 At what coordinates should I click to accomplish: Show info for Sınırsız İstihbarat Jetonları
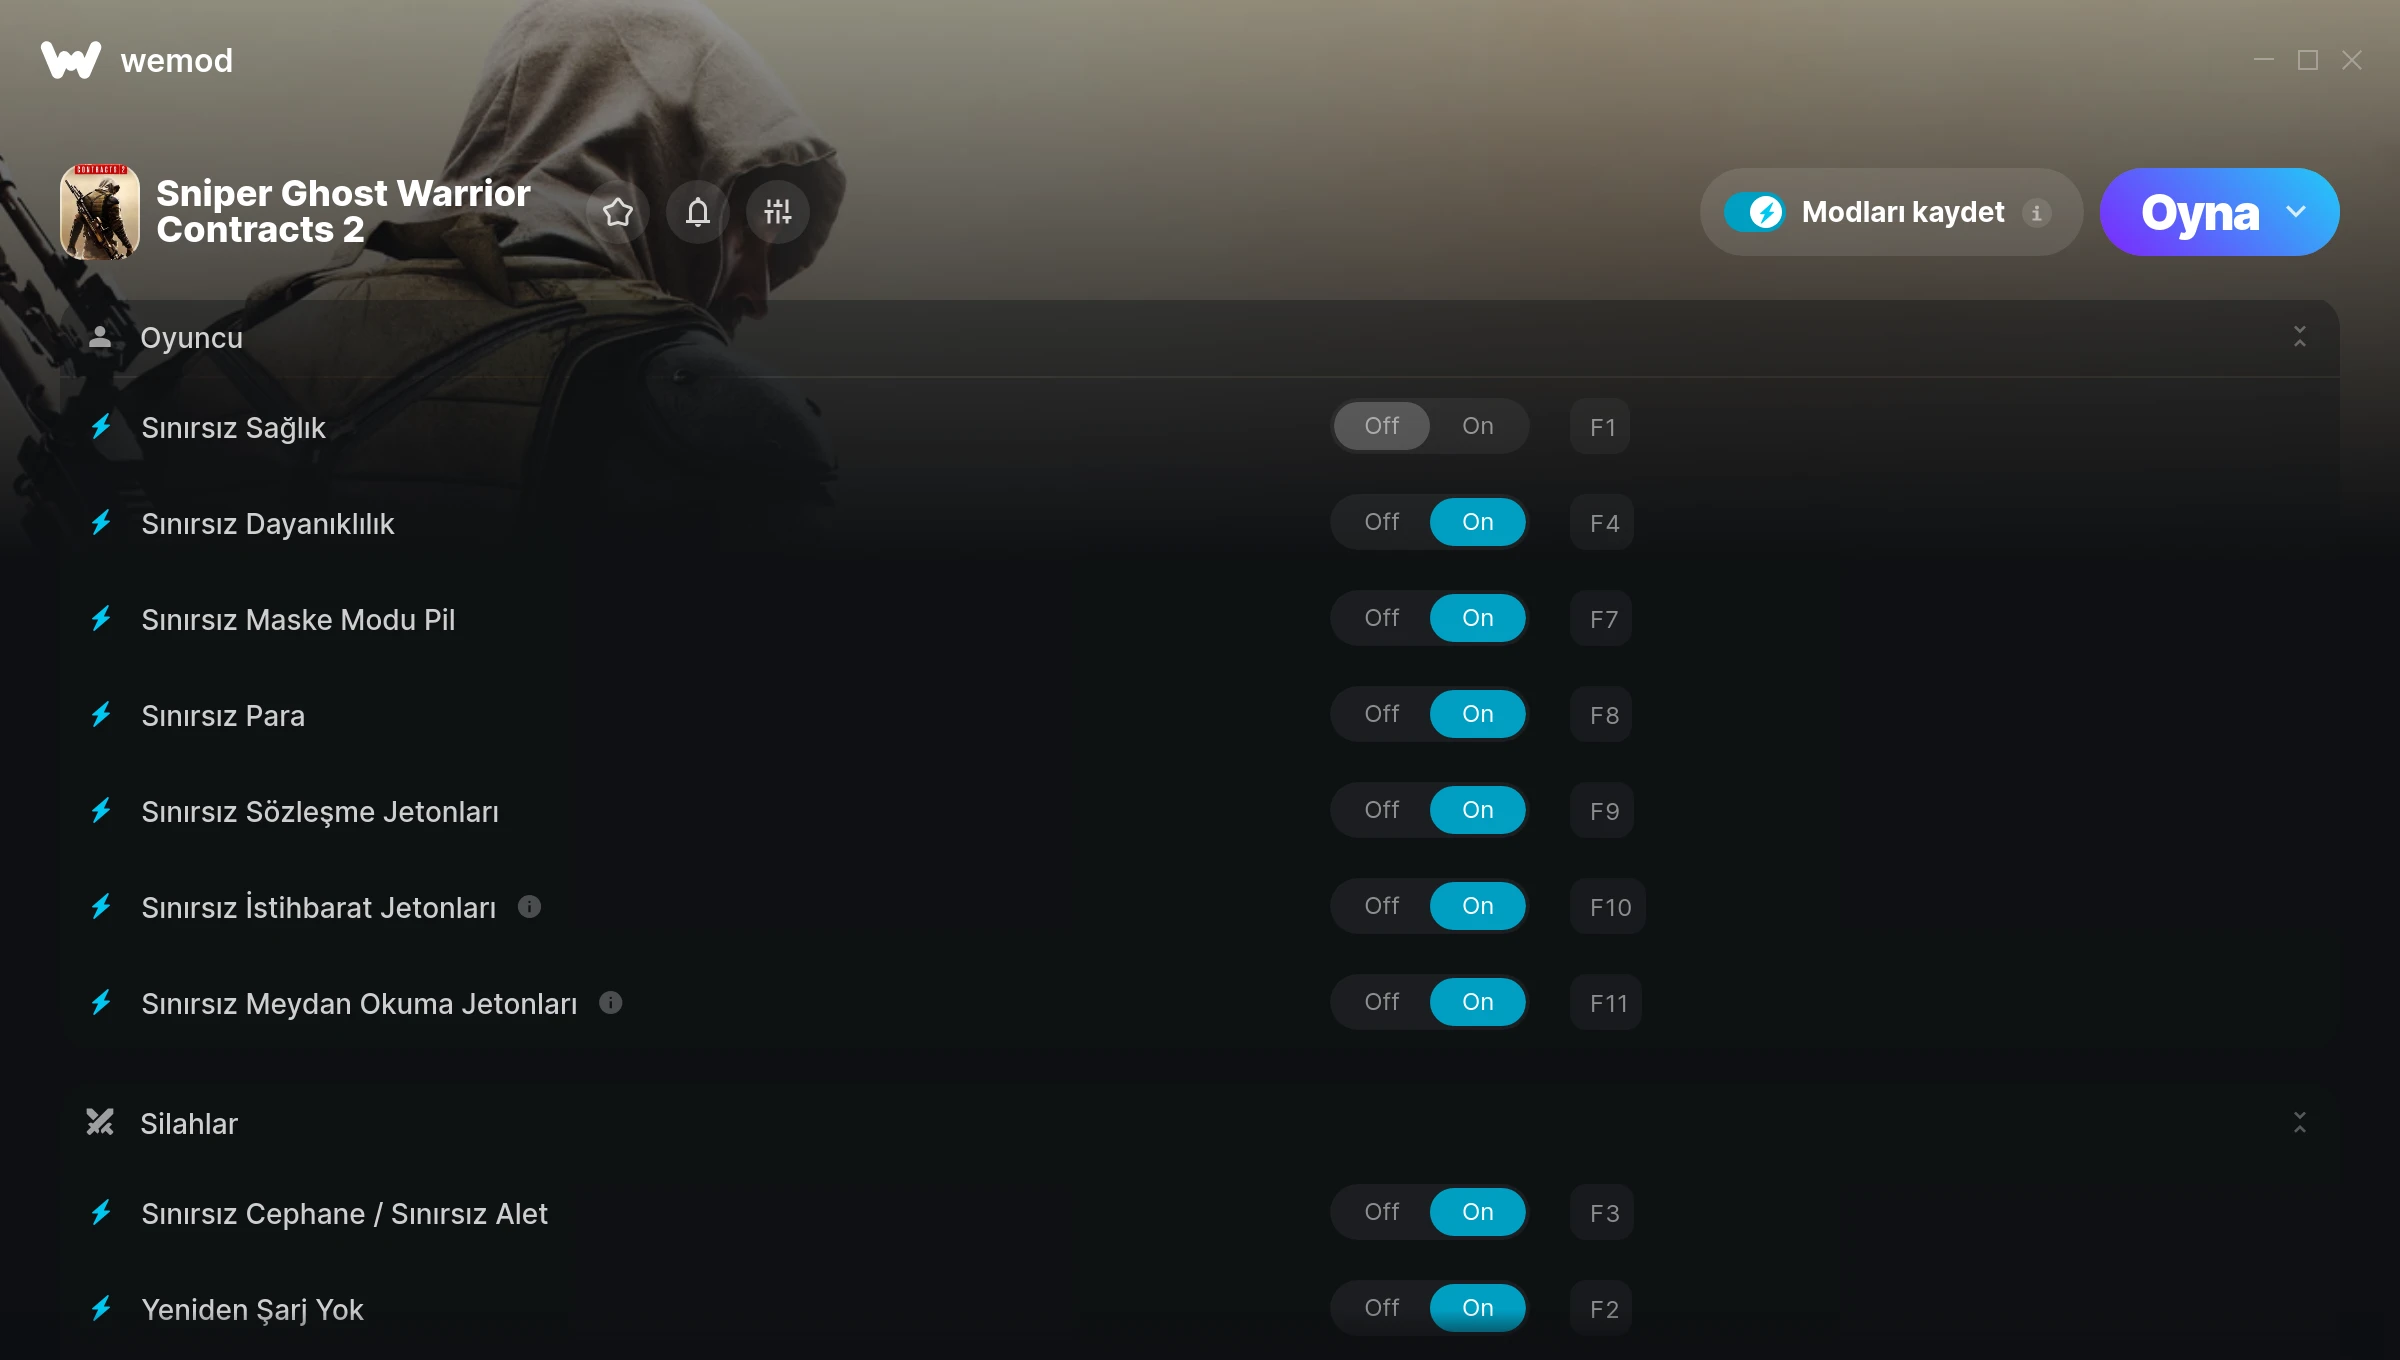(x=529, y=907)
